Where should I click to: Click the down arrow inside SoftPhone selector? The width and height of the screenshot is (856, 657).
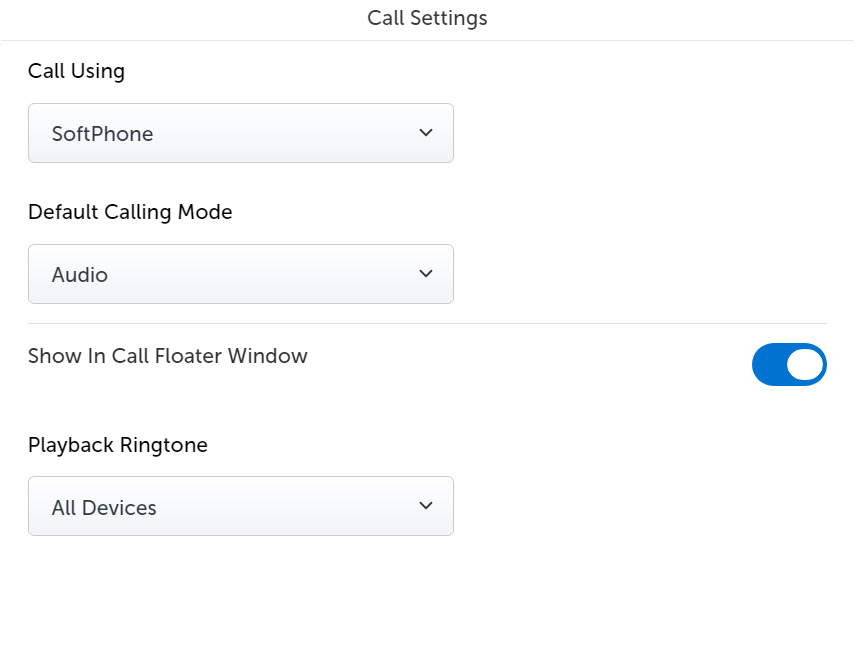[425, 132]
